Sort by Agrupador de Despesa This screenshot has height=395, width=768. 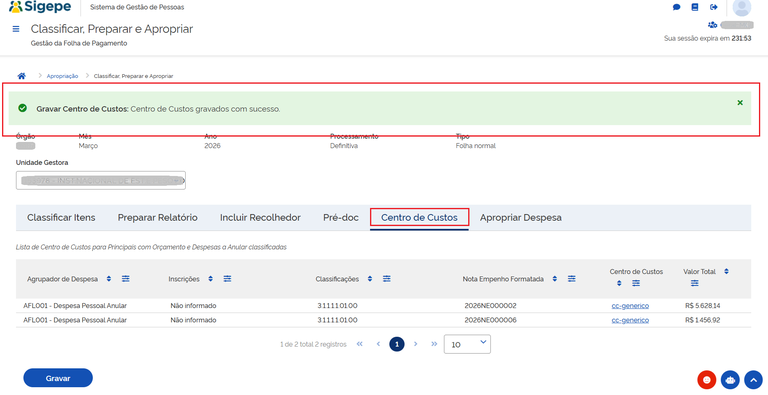pyautogui.click(x=109, y=279)
